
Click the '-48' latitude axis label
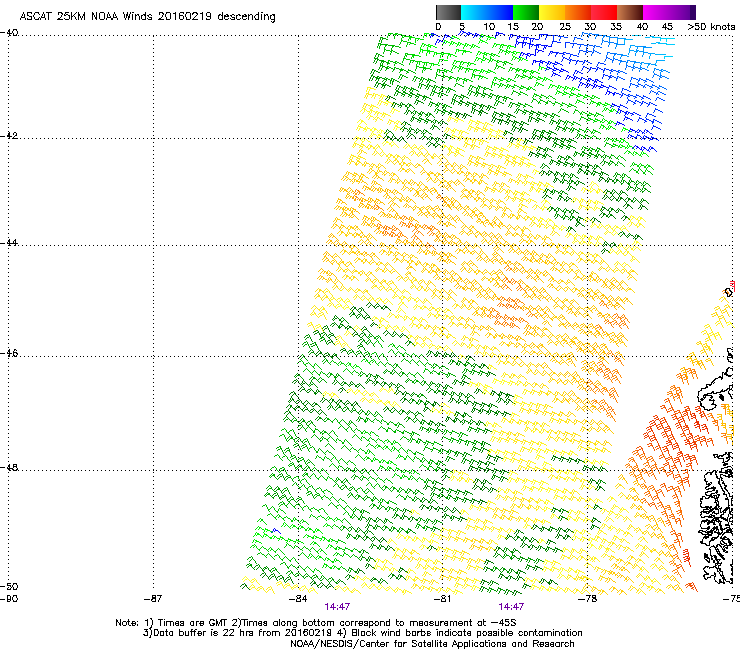coord(9,467)
